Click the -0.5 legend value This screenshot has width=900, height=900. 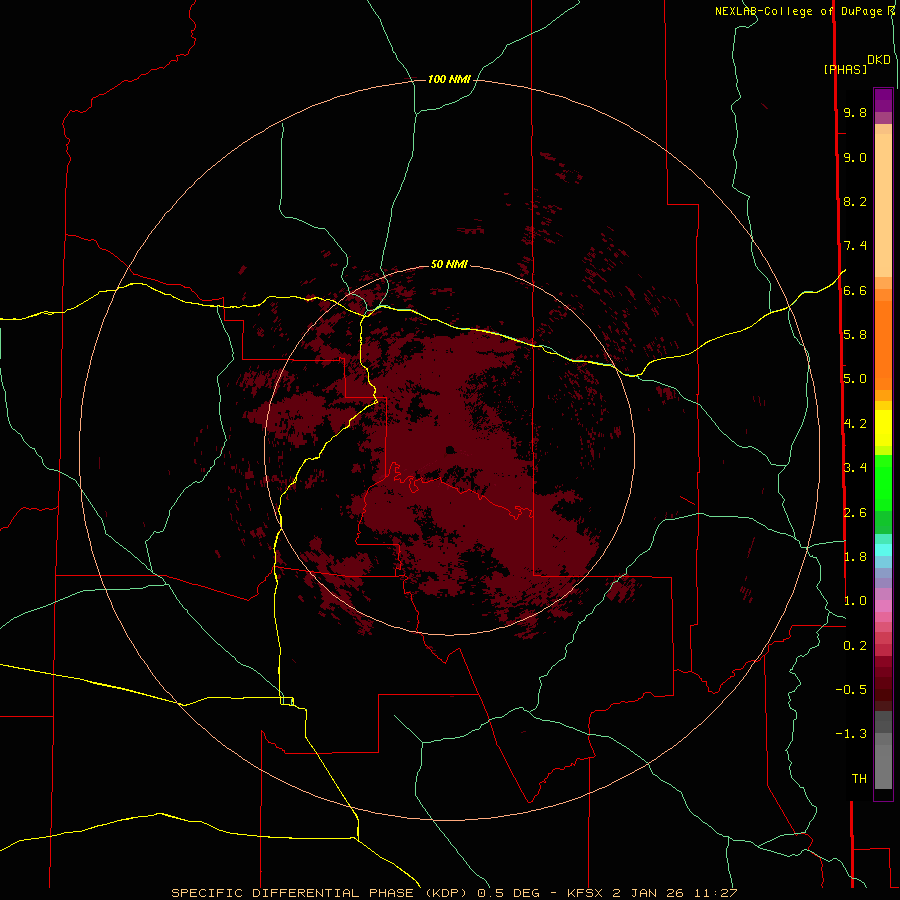pyautogui.click(x=851, y=690)
